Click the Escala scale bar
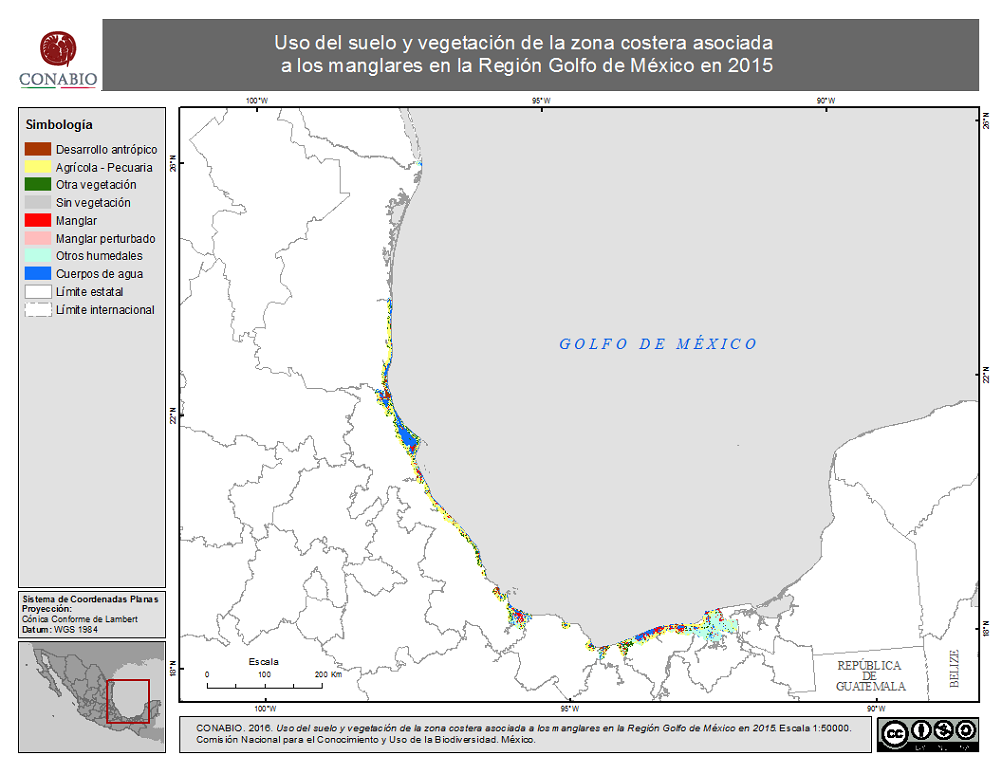1002x774 pixels. (x=264, y=682)
